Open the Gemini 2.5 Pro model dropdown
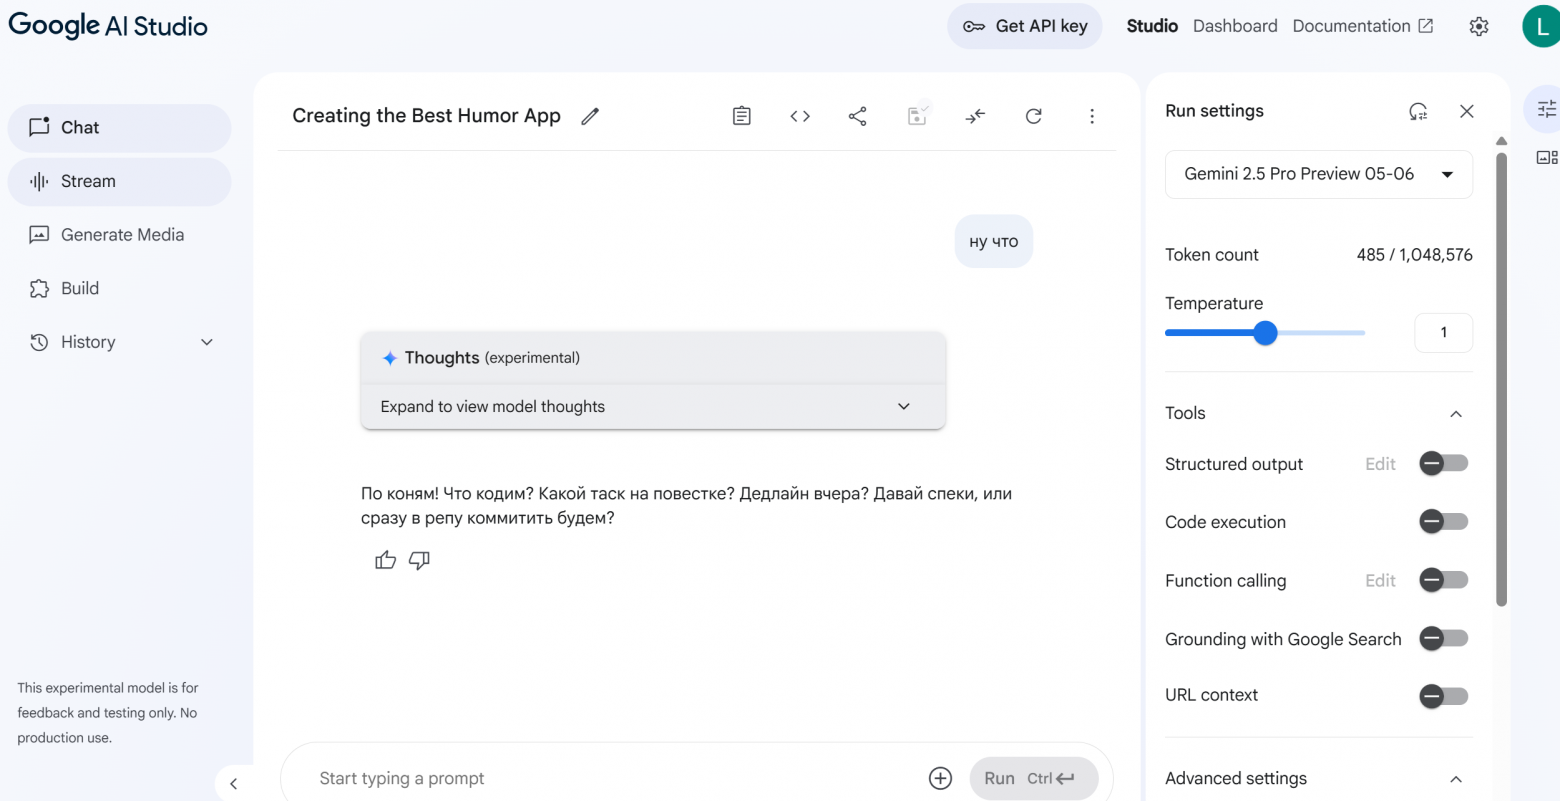 click(1318, 174)
